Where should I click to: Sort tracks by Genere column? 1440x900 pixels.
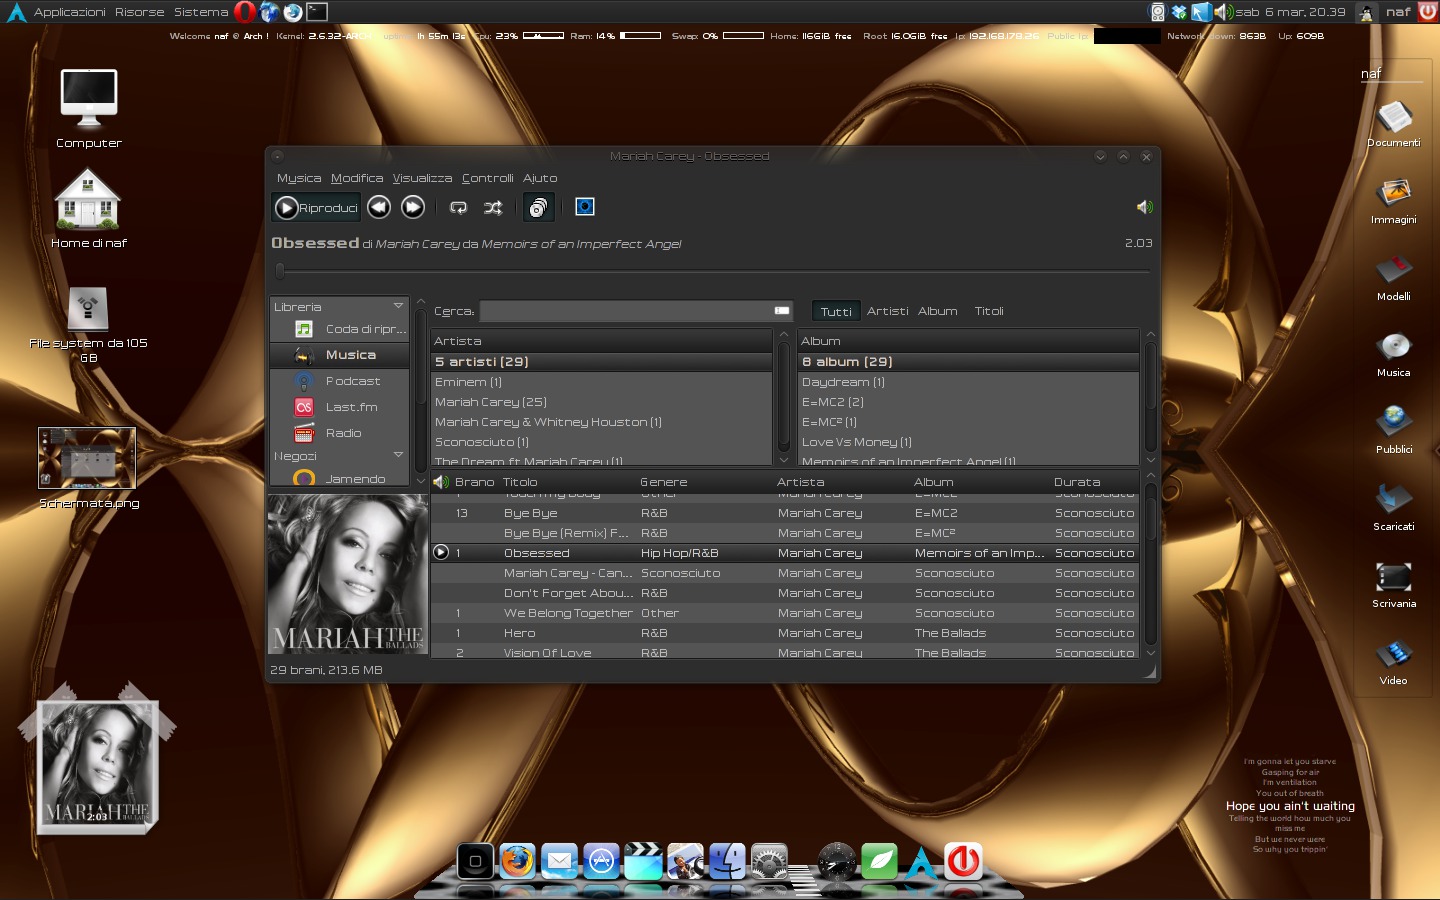(x=704, y=482)
